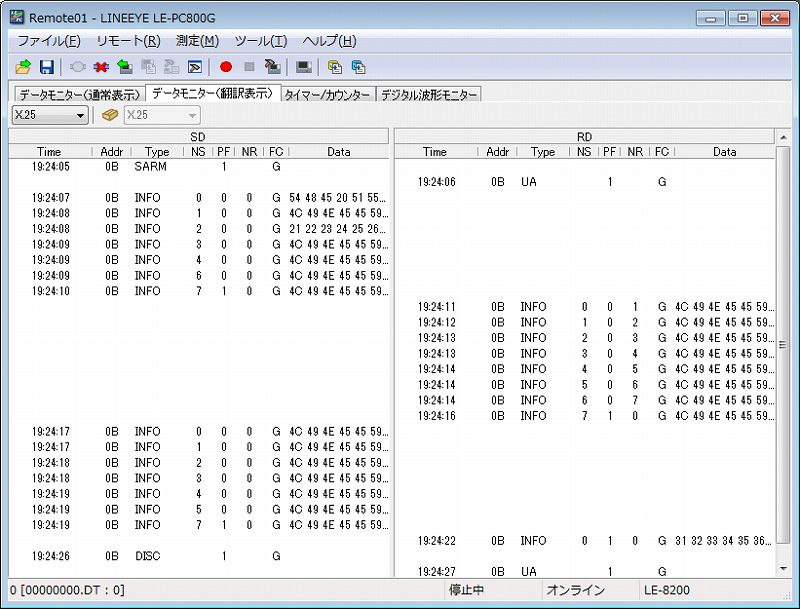Viewport: 800px width, 609px height.
Task: Open the ツール(T) menu
Action: [x=260, y=41]
